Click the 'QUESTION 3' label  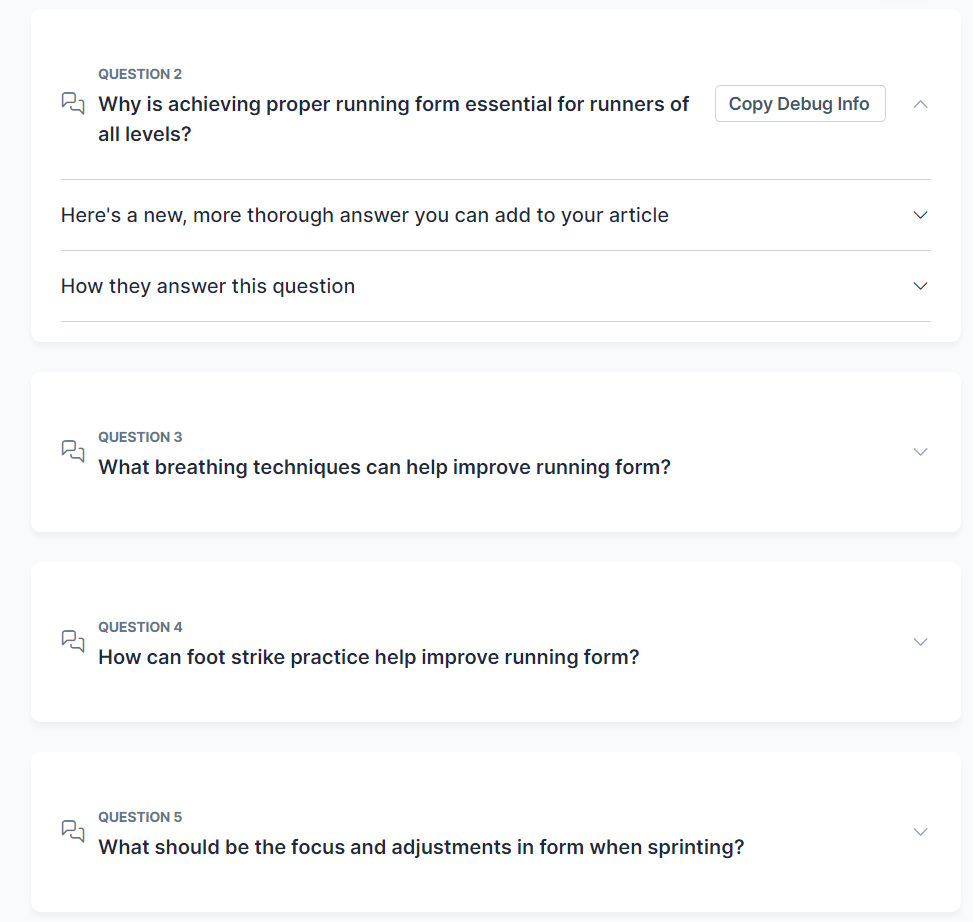(140, 437)
